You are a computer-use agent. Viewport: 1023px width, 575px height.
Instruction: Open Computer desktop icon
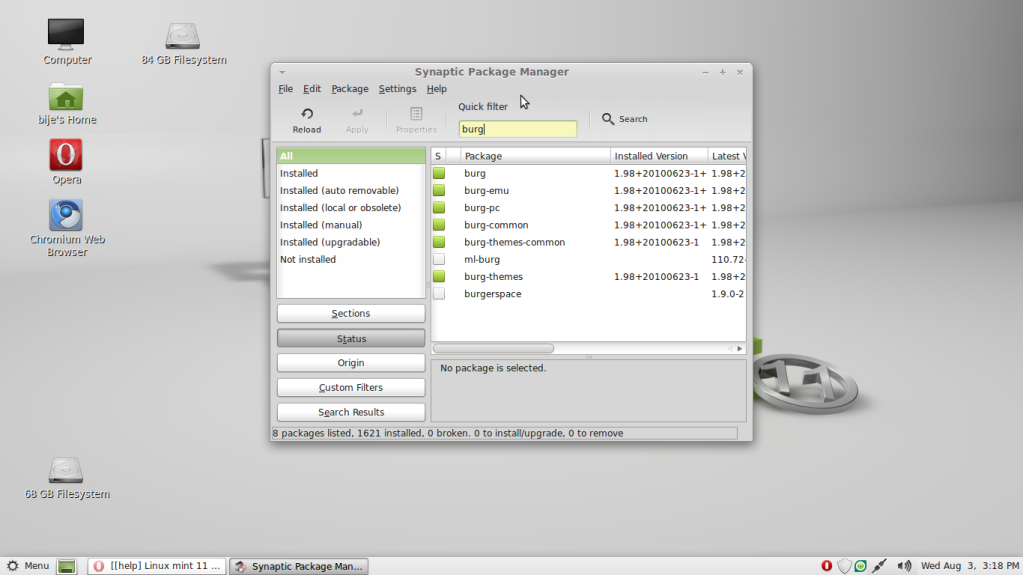click(x=66, y=35)
